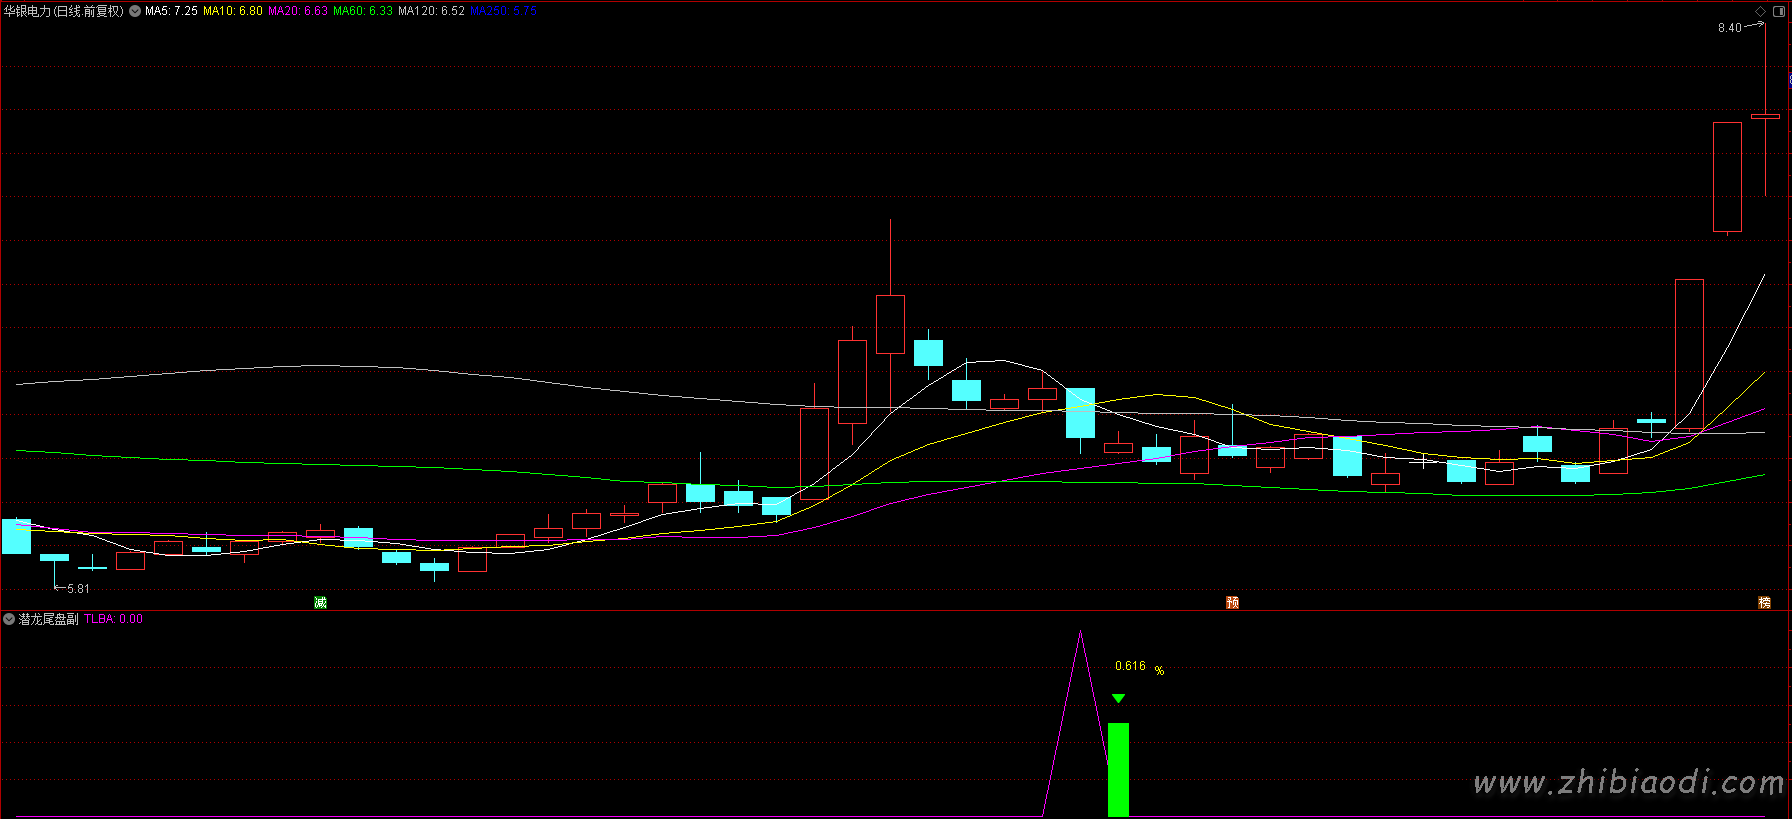The image size is (1792, 819).
Task: Click the TLBA: 0.00 indicator value
Action: click(113, 619)
